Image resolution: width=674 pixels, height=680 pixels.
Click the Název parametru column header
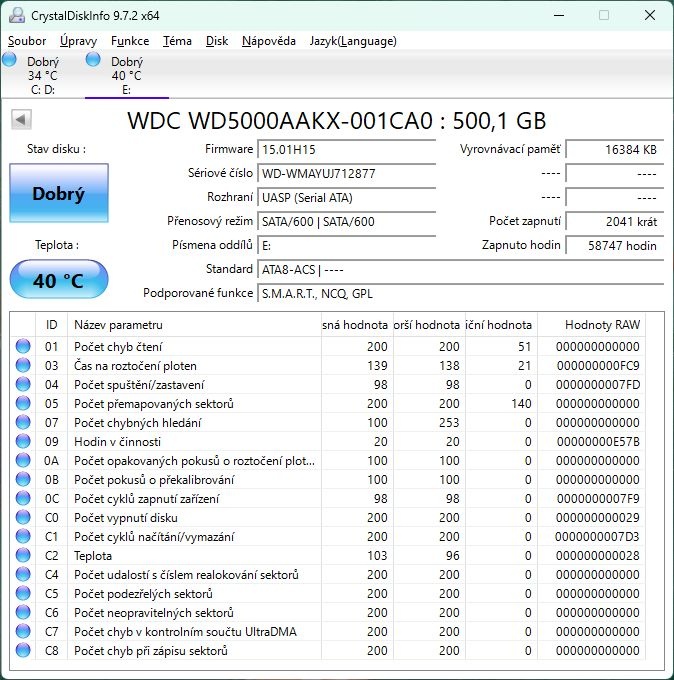pyautogui.click(x=194, y=325)
